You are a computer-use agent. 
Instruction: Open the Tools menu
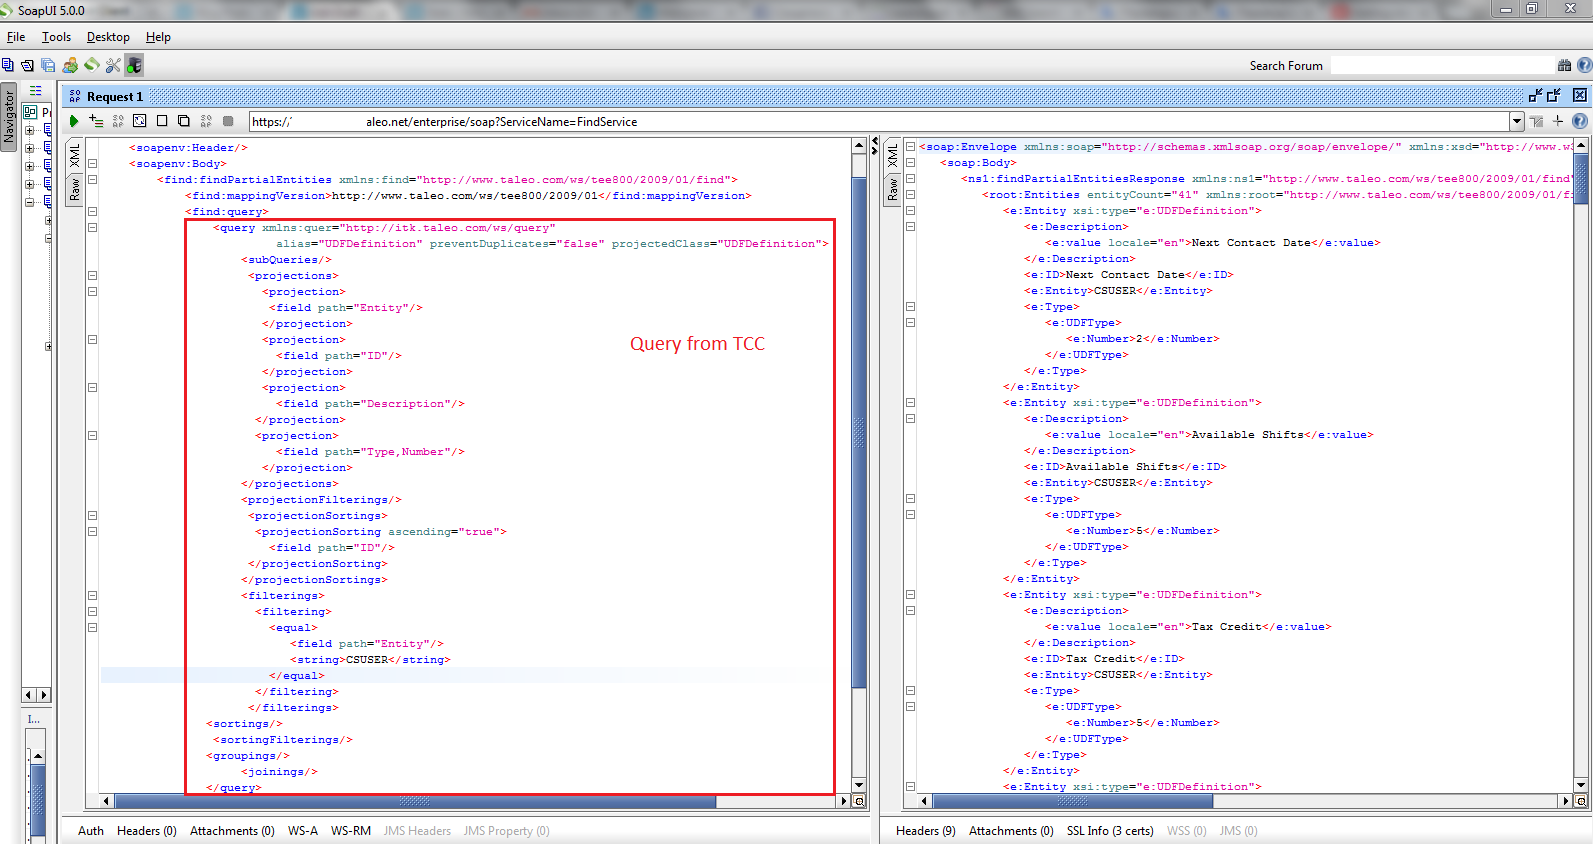point(56,37)
